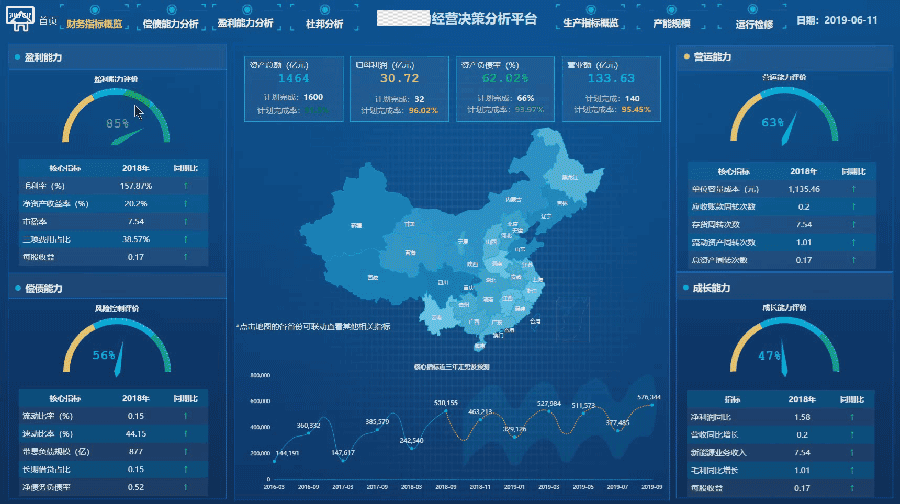The height and width of the screenshot is (504, 900).
Task: Click the up arrow beside 20.2%
Action: coord(185,204)
